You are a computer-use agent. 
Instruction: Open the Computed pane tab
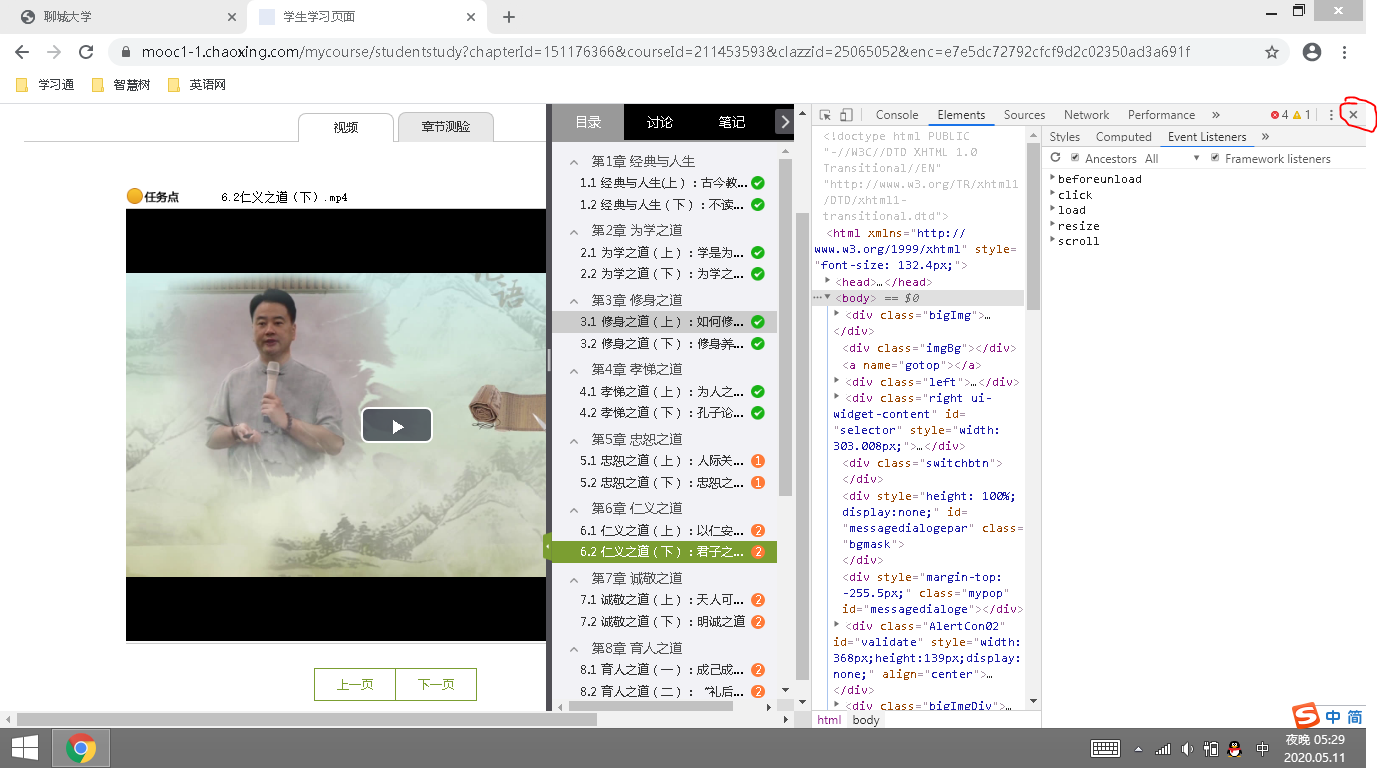pos(1124,137)
